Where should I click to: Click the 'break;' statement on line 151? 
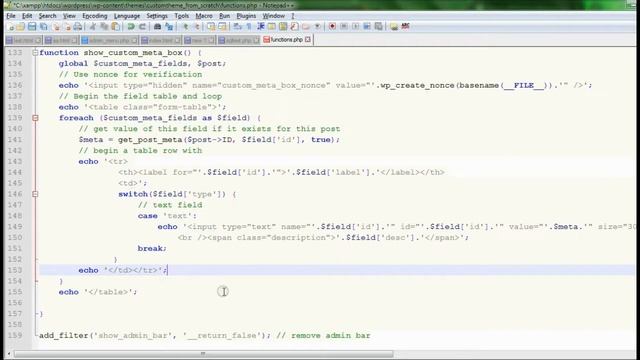(152, 249)
